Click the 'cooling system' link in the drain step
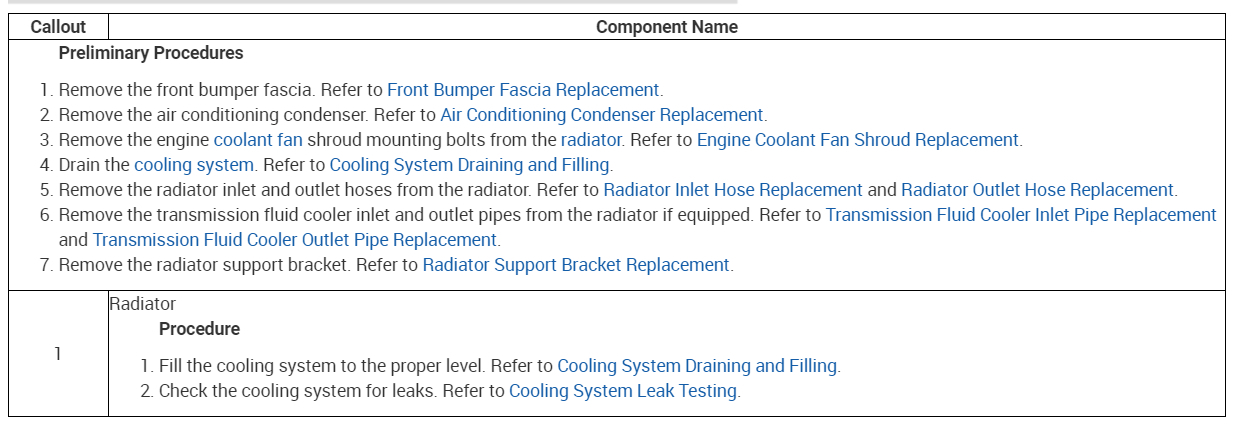Image resolution: width=1239 pixels, height=425 pixels. 194,164
